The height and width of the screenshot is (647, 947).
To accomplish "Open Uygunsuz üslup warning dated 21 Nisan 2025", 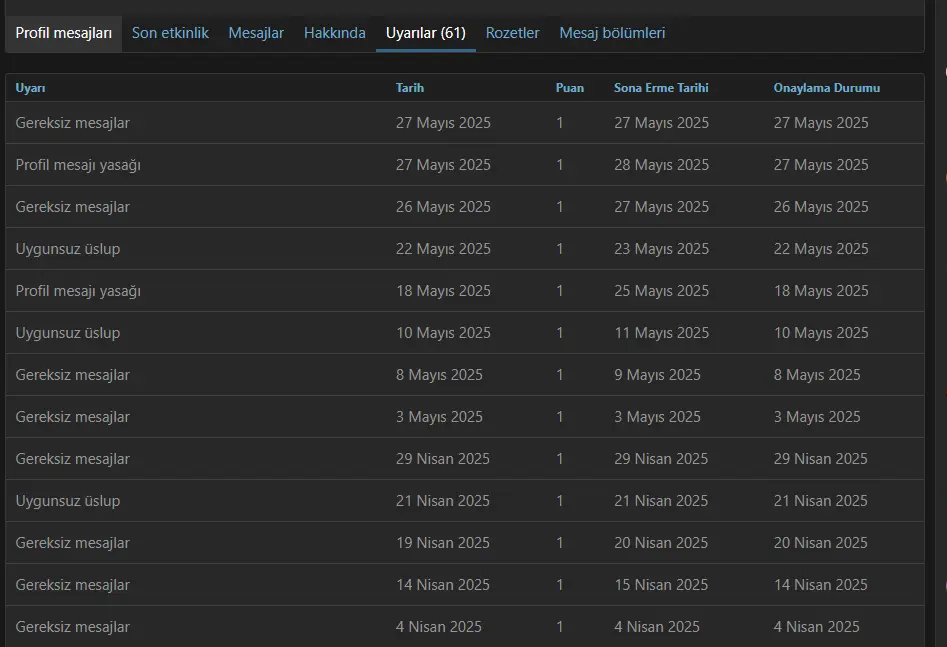I will (68, 501).
